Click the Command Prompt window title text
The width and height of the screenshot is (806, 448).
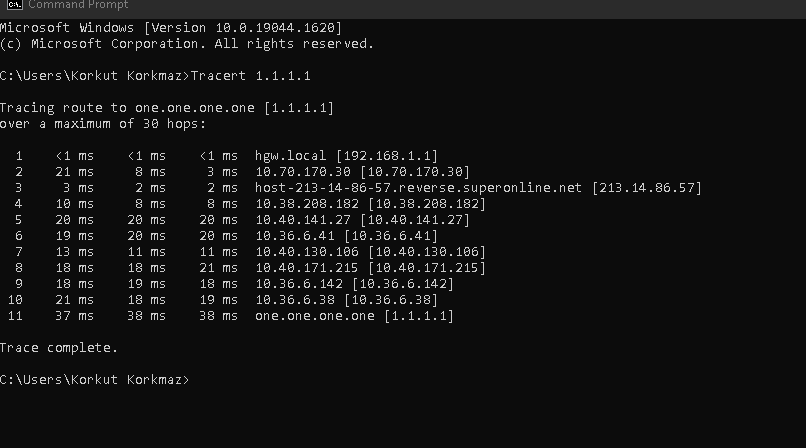tap(78, 5)
